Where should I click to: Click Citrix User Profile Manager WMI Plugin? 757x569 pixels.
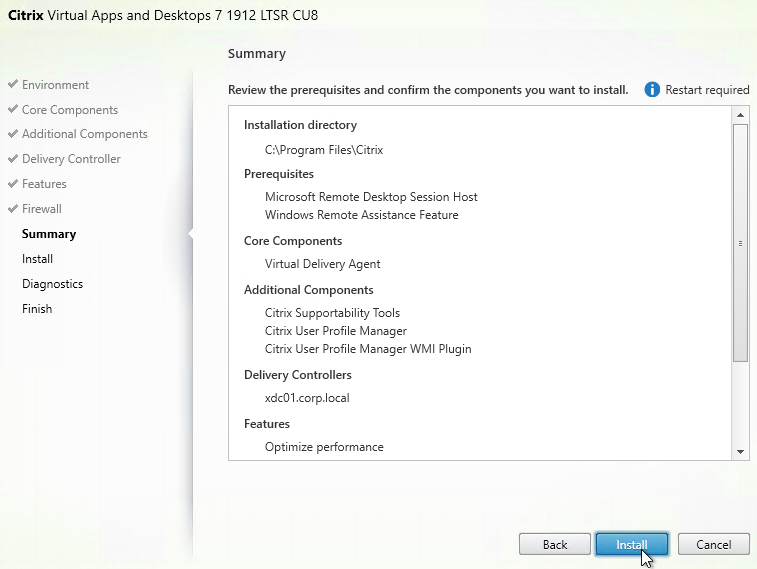click(x=368, y=349)
